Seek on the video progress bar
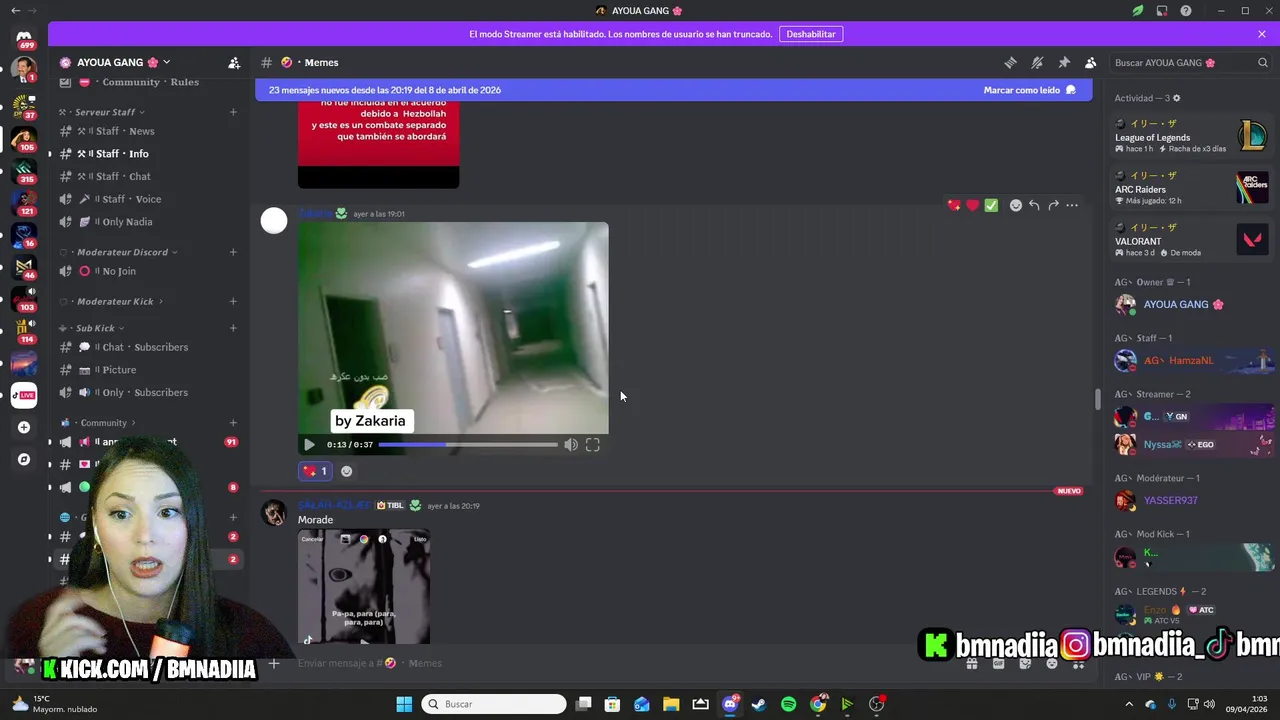 tap(468, 445)
